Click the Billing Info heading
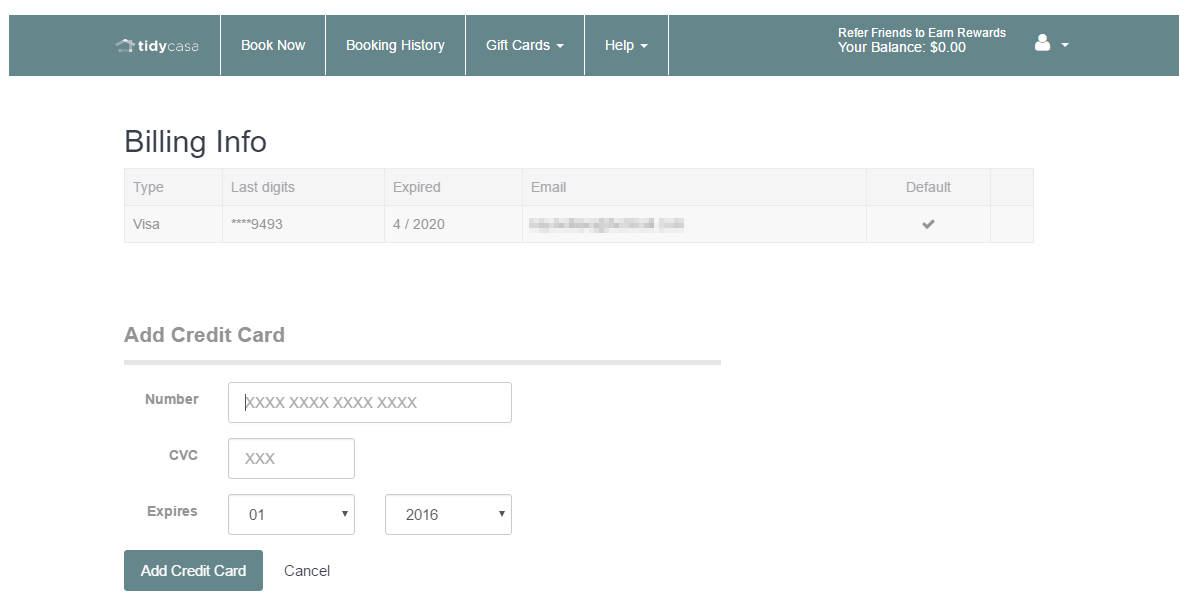The image size is (1187, 612). pos(195,142)
